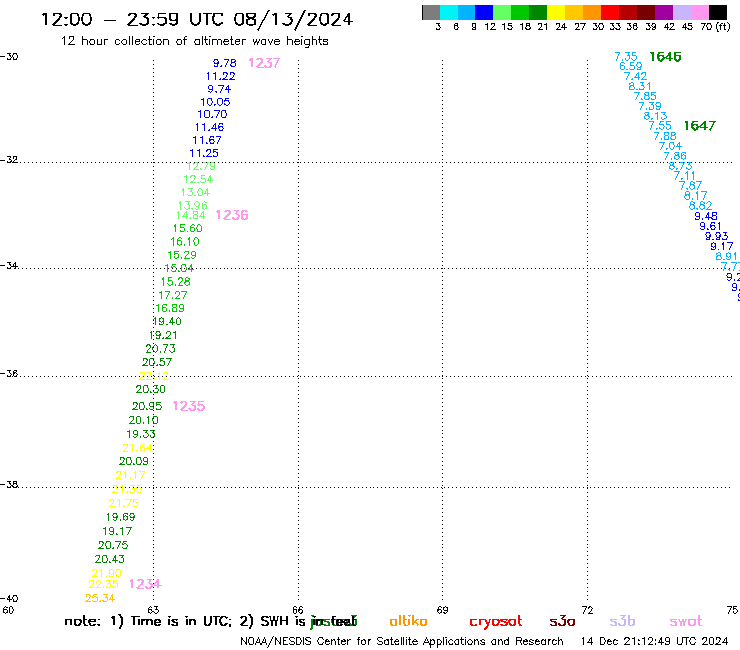Click the longitude axis label 66
This screenshot has width=740, height=650.
298,610
